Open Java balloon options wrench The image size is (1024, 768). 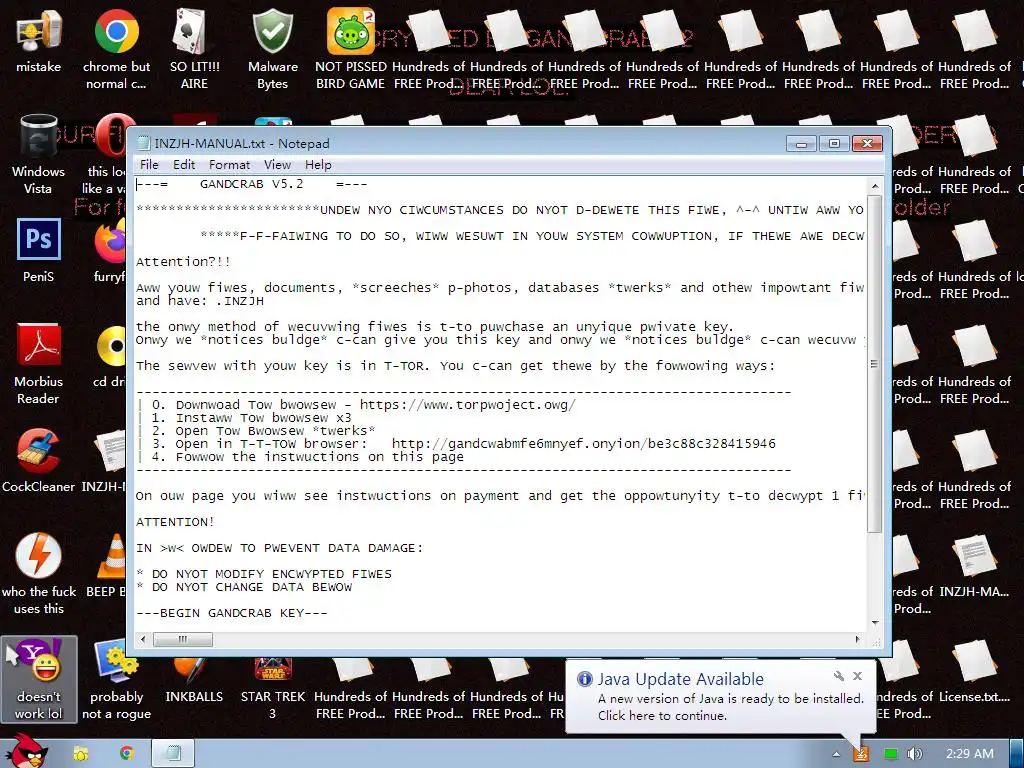coord(839,676)
